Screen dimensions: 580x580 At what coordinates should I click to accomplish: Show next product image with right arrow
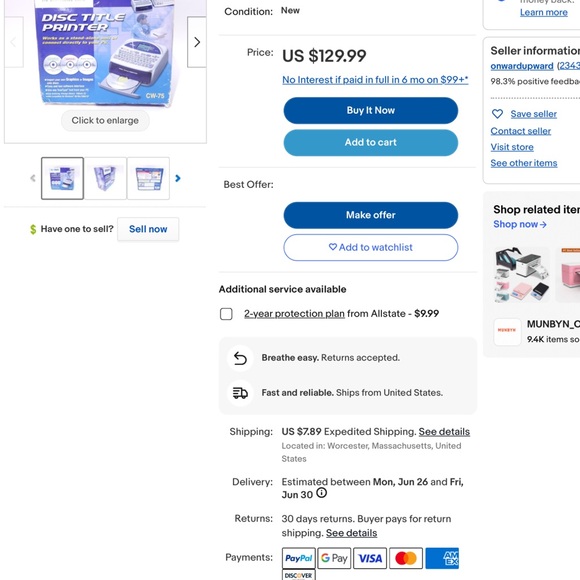coord(197,42)
